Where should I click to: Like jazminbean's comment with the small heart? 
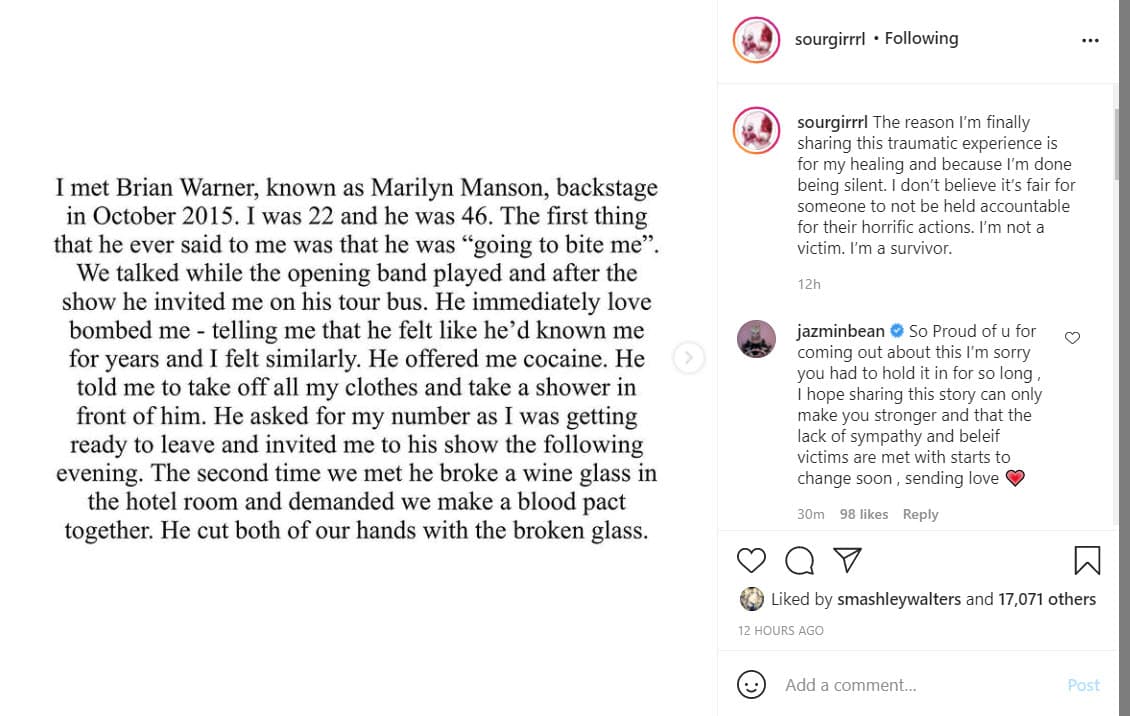tap(1072, 337)
